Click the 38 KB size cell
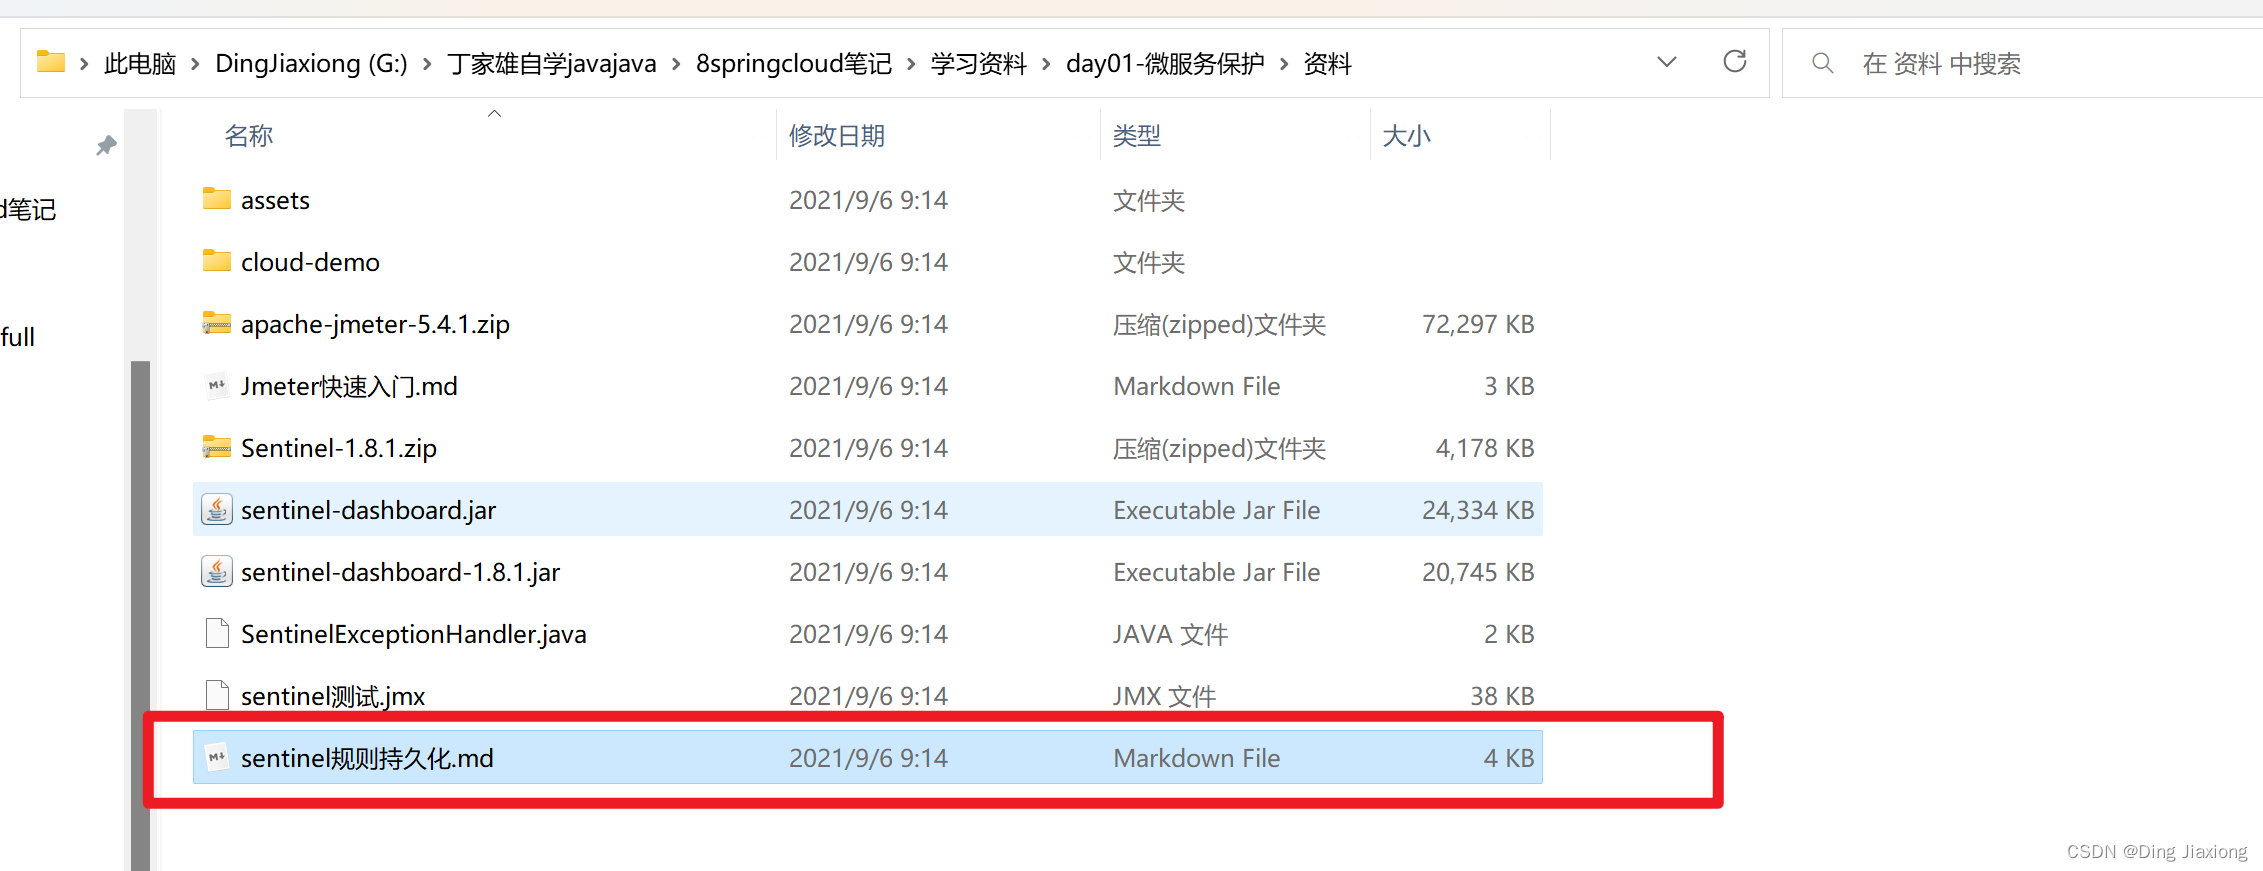 click(x=1502, y=696)
